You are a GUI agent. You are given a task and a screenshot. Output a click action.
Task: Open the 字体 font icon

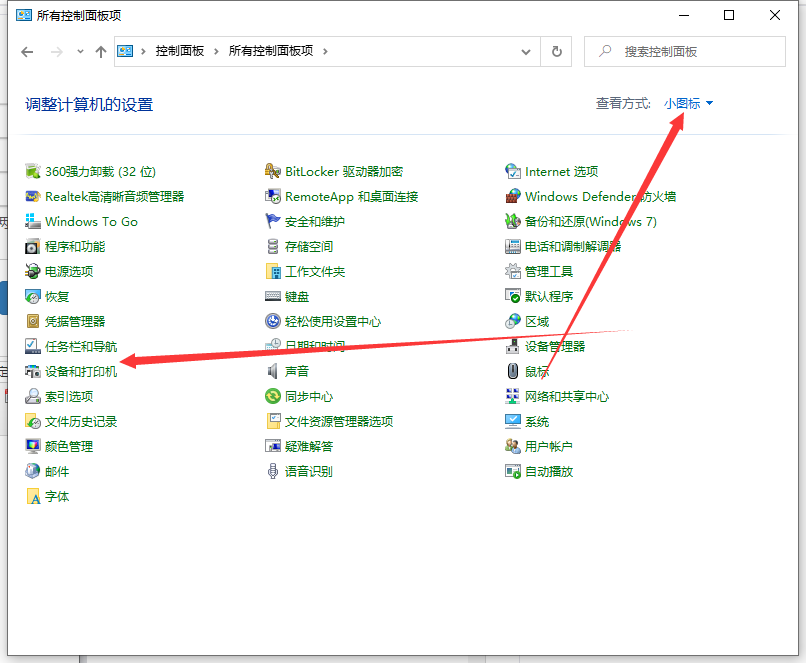pyautogui.click(x=32, y=497)
